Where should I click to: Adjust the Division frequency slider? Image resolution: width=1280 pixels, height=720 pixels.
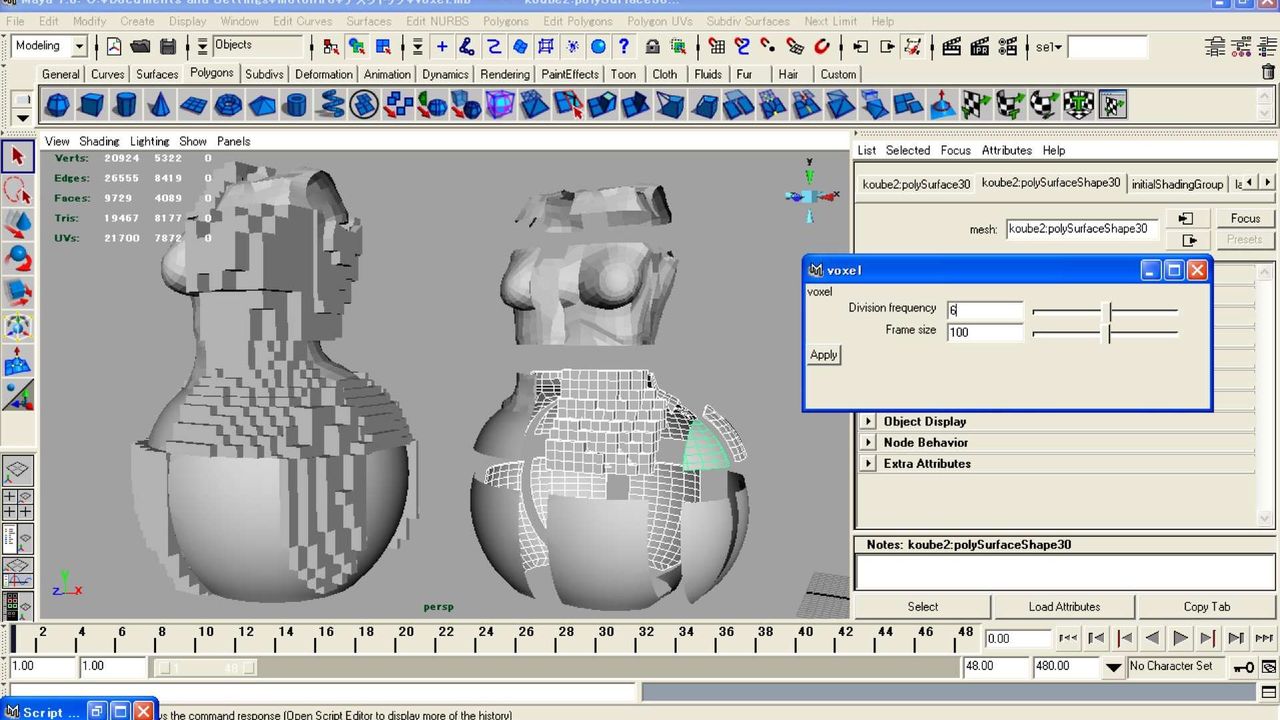pos(1105,311)
